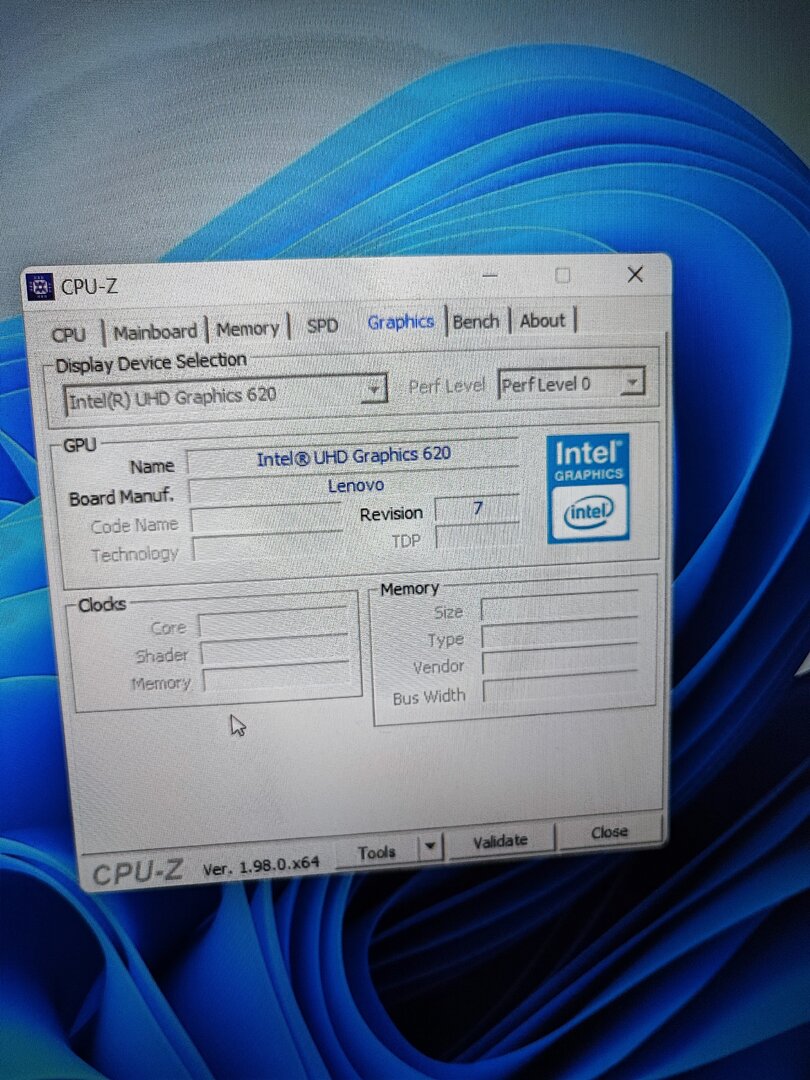This screenshot has height=1080, width=810.
Task: Minimize the CPU-Z window
Action: coord(490,276)
